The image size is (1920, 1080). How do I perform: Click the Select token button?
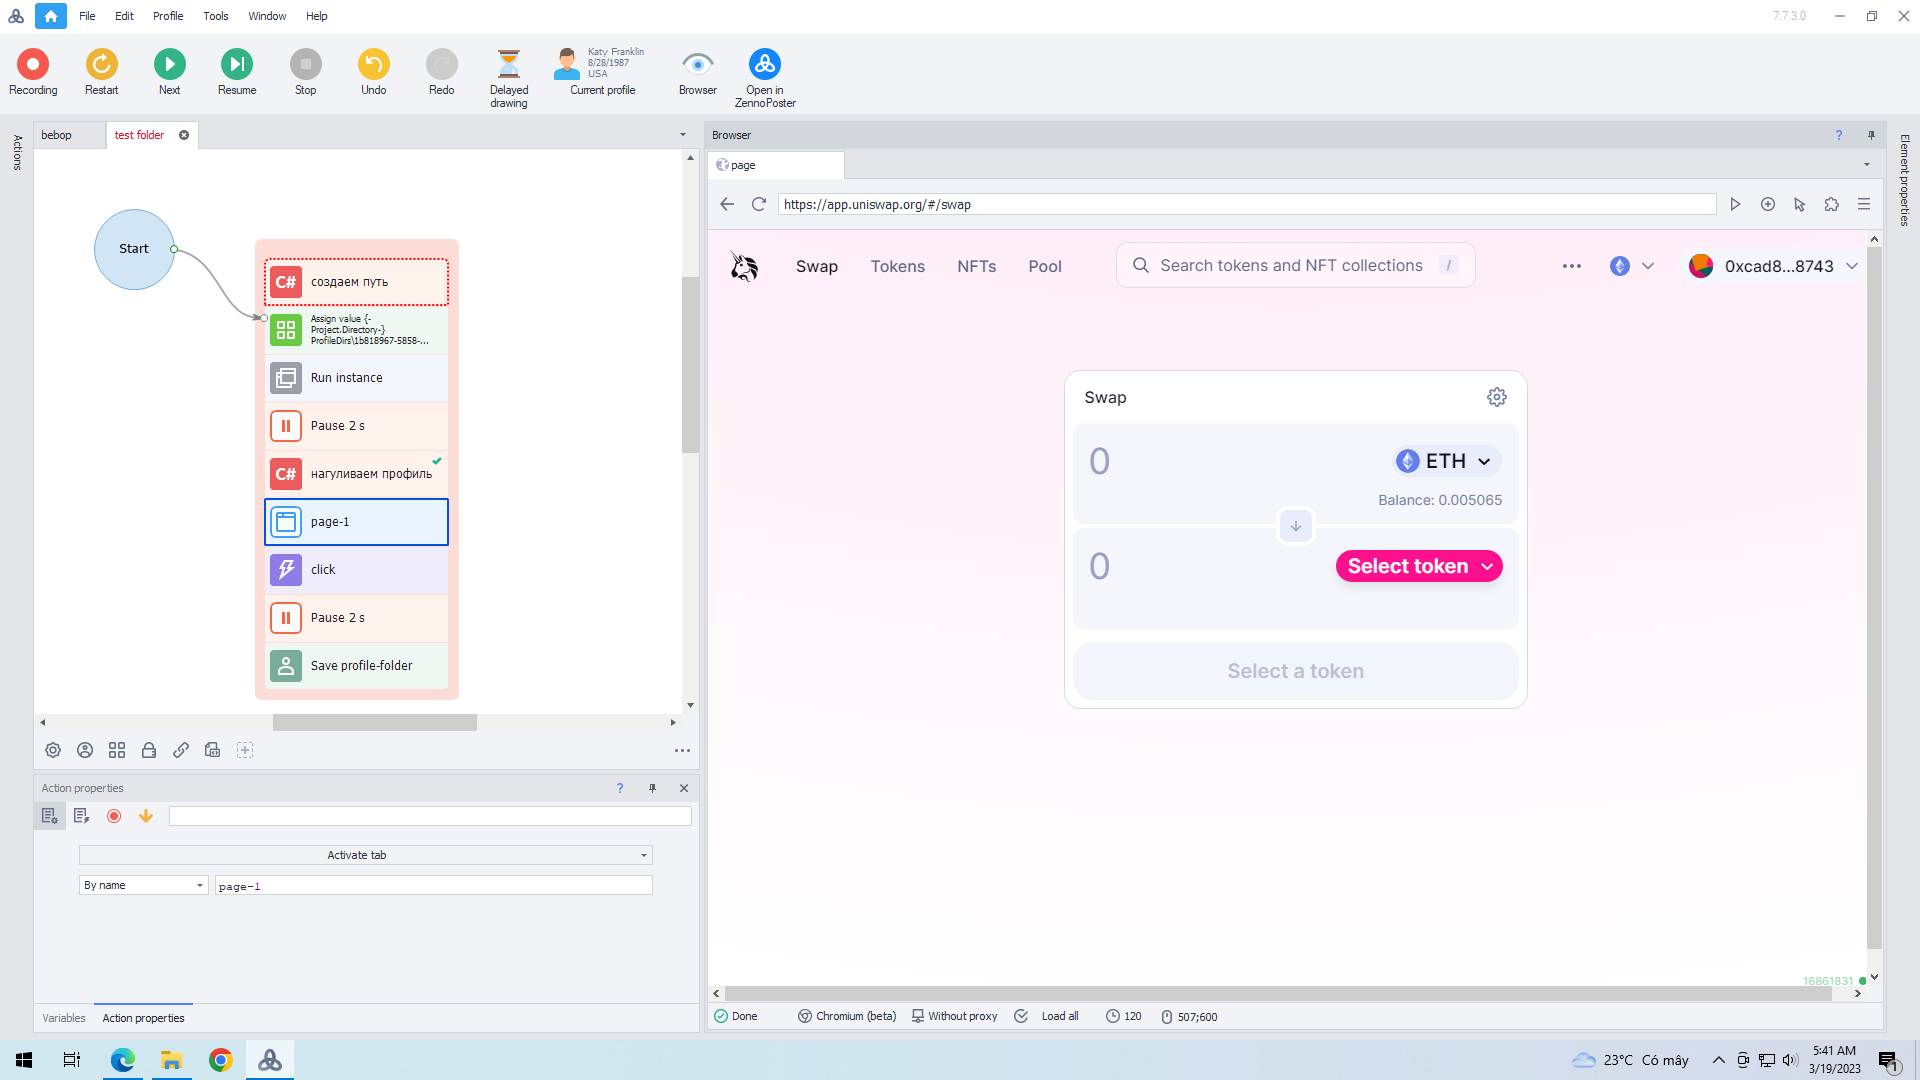pyautogui.click(x=1418, y=566)
